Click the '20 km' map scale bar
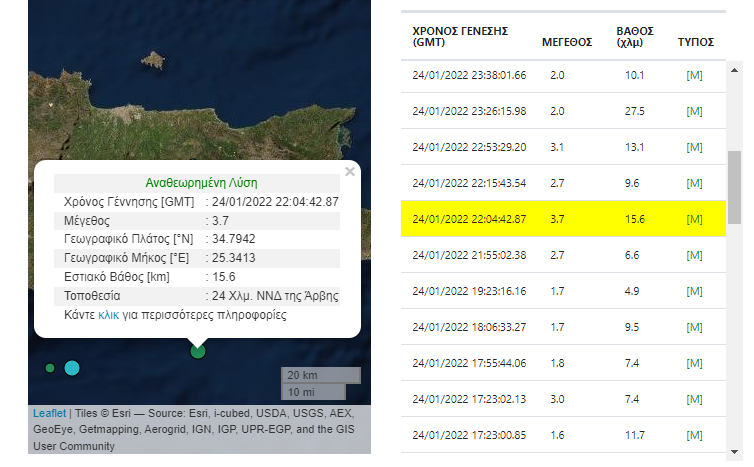The height and width of the screenshot is (467, 754). coord(321,375)
